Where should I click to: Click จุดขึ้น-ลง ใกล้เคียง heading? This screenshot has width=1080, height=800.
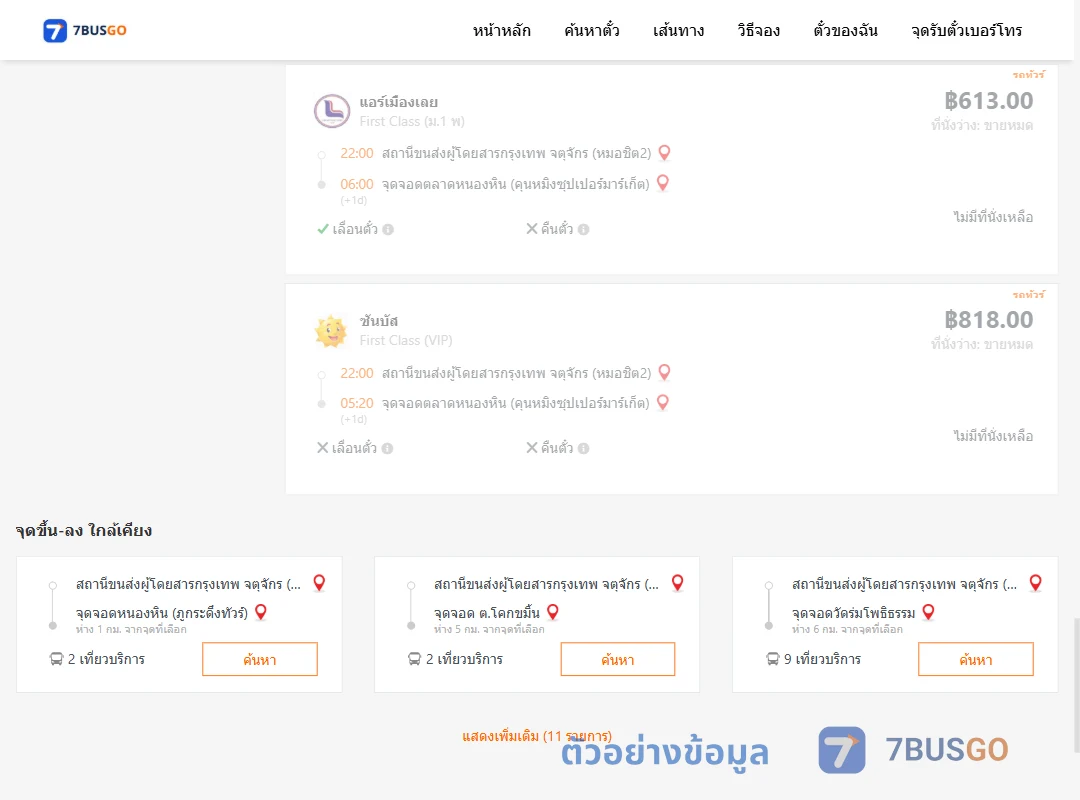tap(83, 531)
